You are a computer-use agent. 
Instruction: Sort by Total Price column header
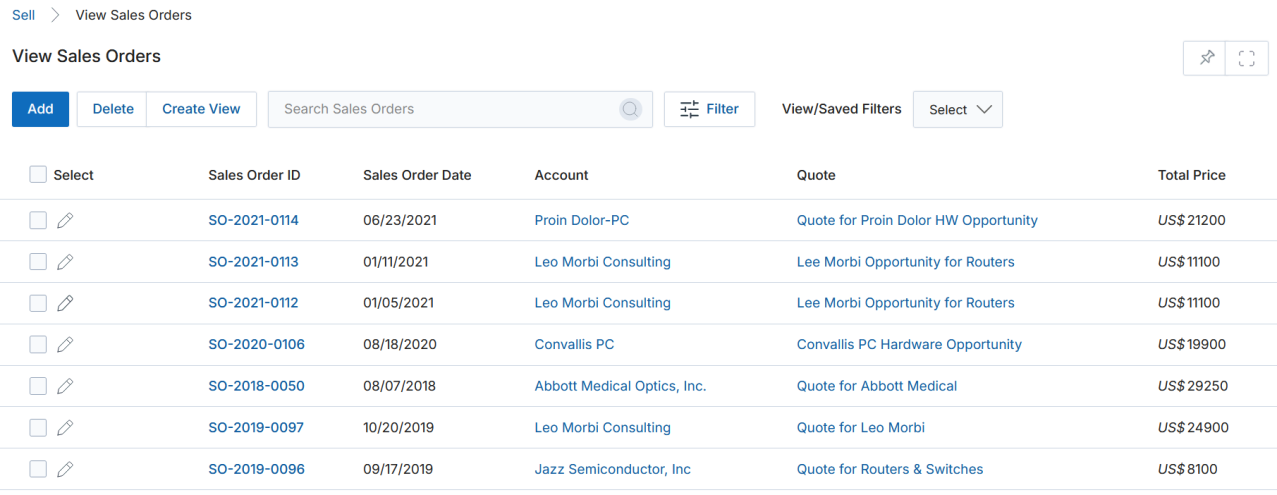(1192, 175)
